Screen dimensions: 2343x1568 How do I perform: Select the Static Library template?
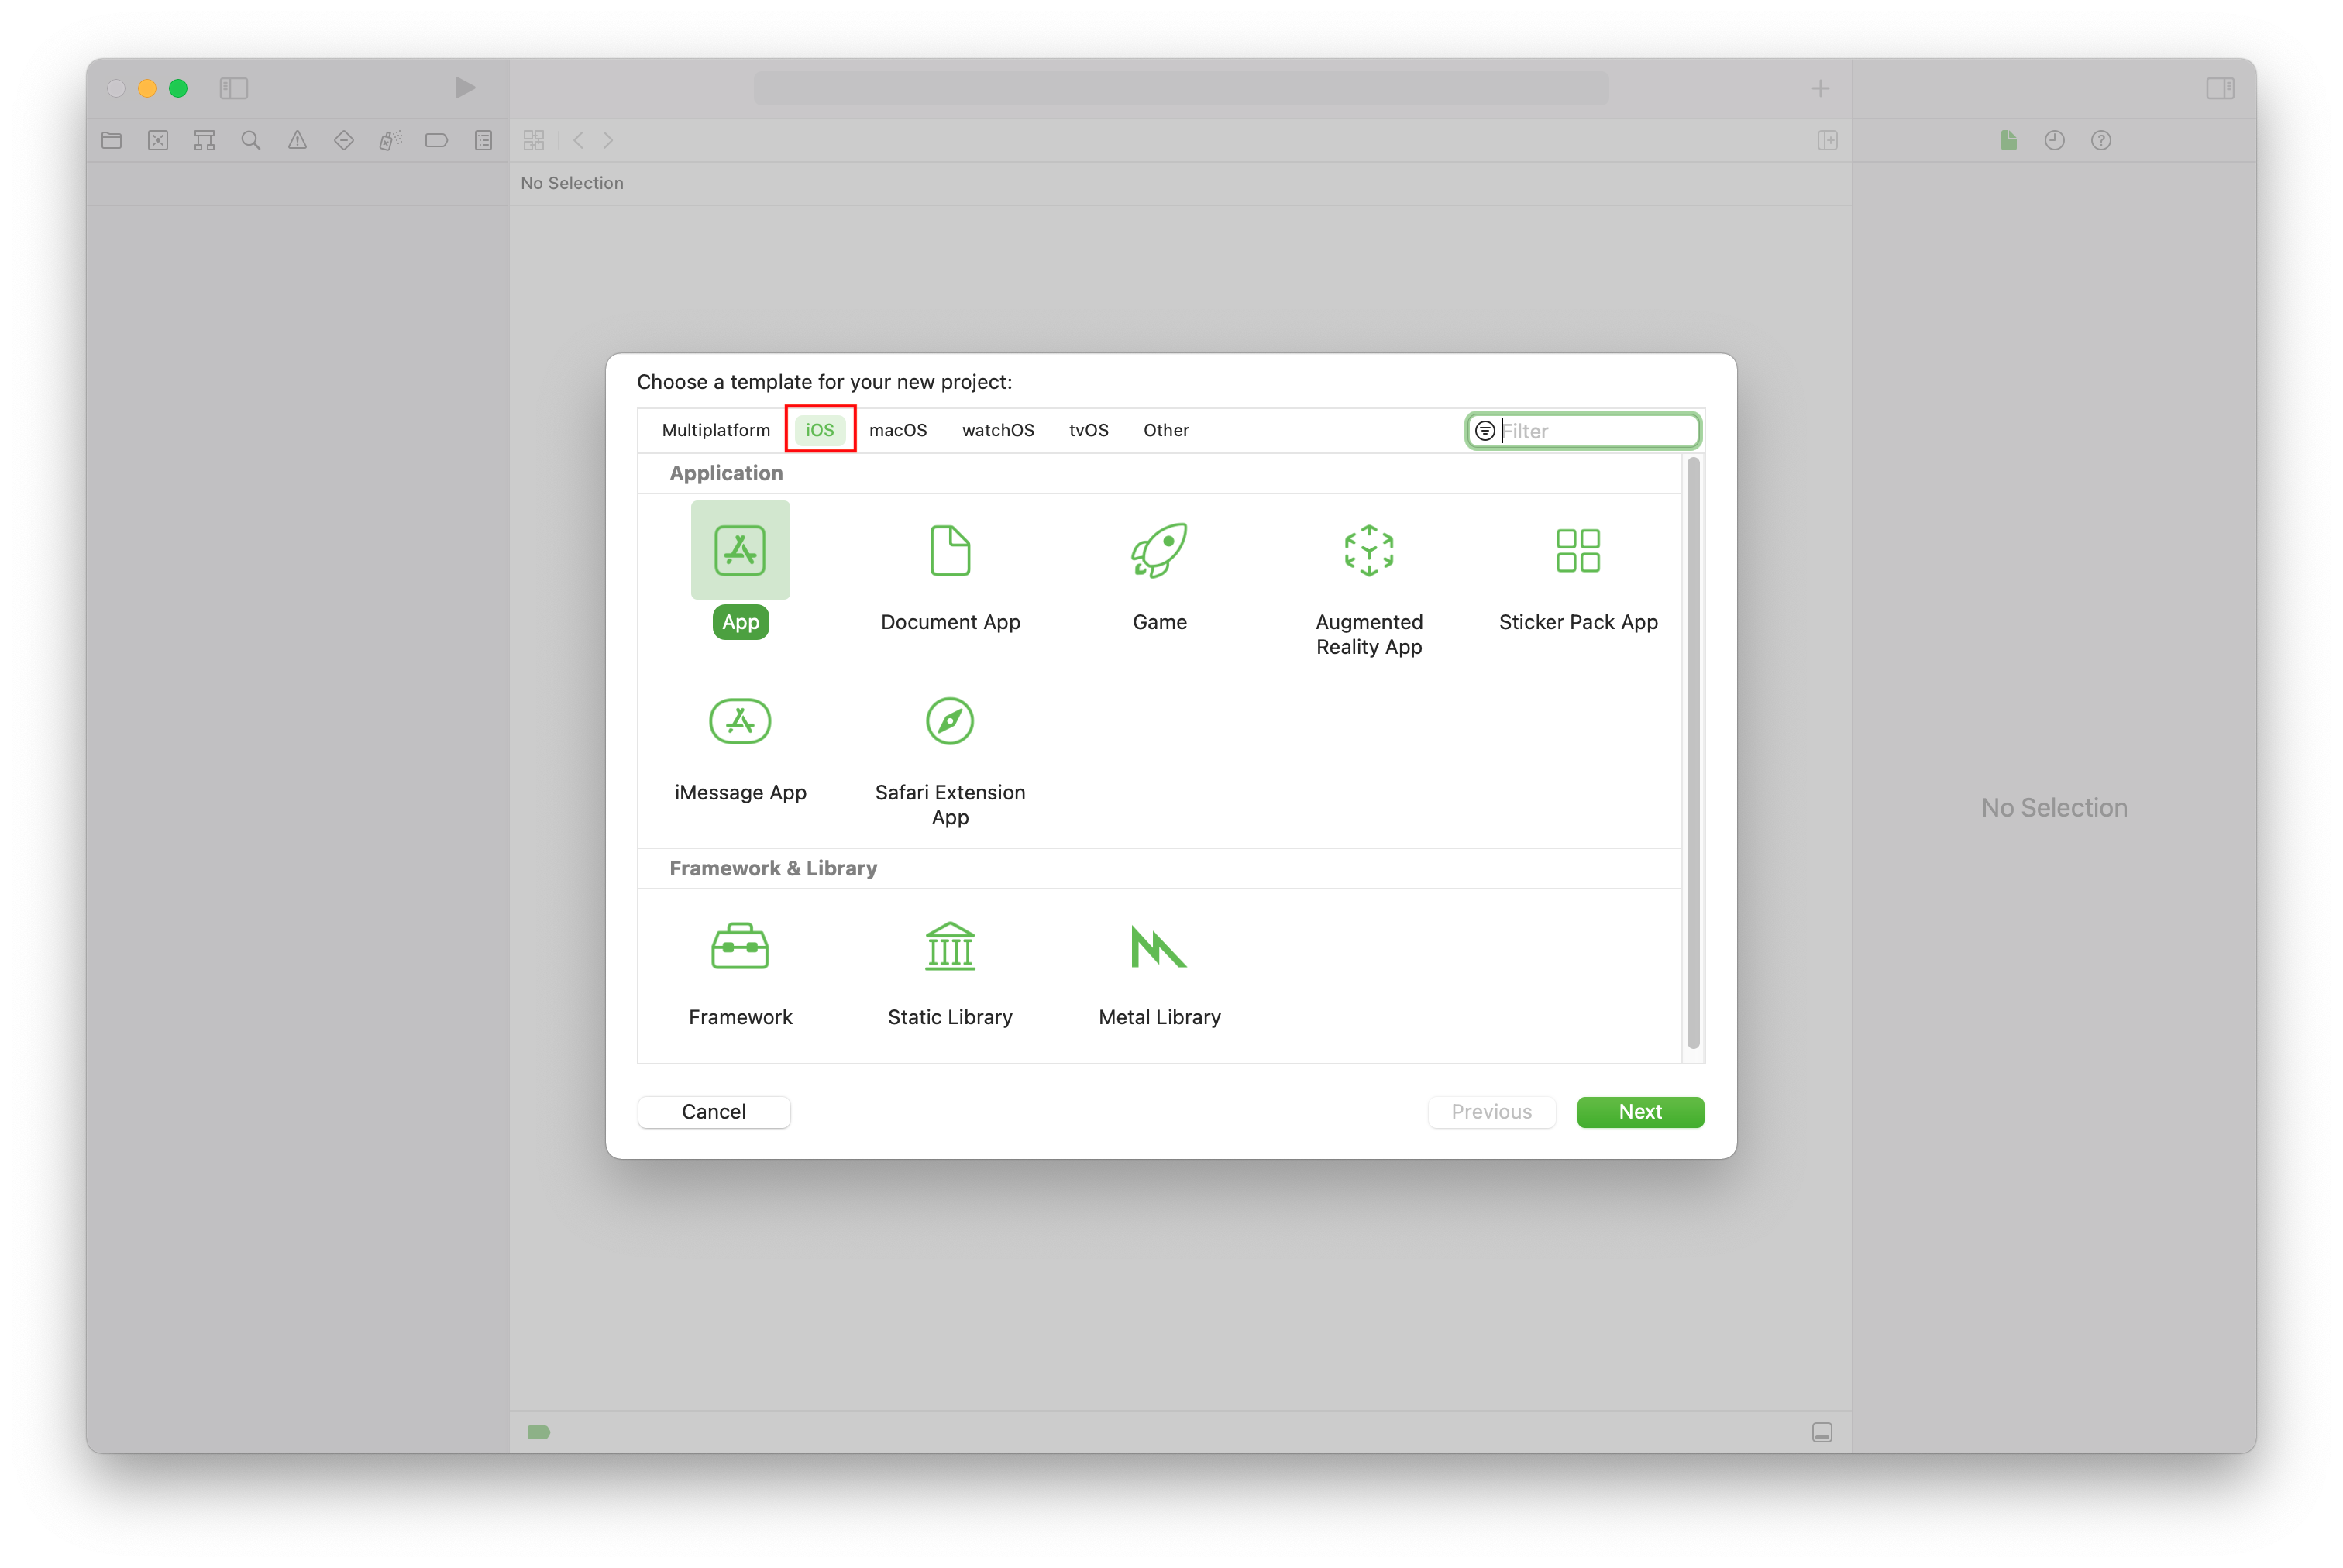click(950, 968)
